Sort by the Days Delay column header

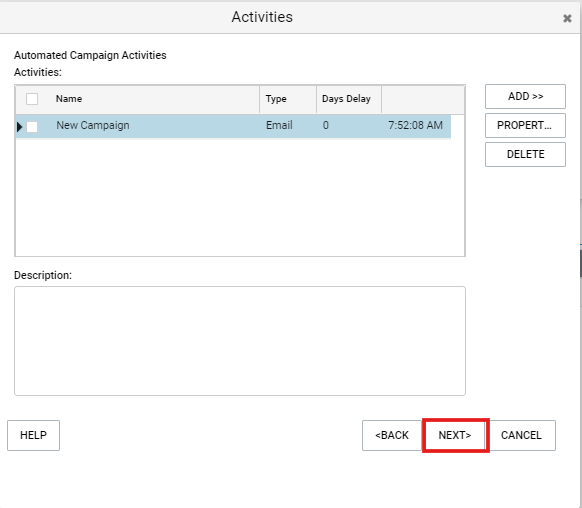click(346, 99)
